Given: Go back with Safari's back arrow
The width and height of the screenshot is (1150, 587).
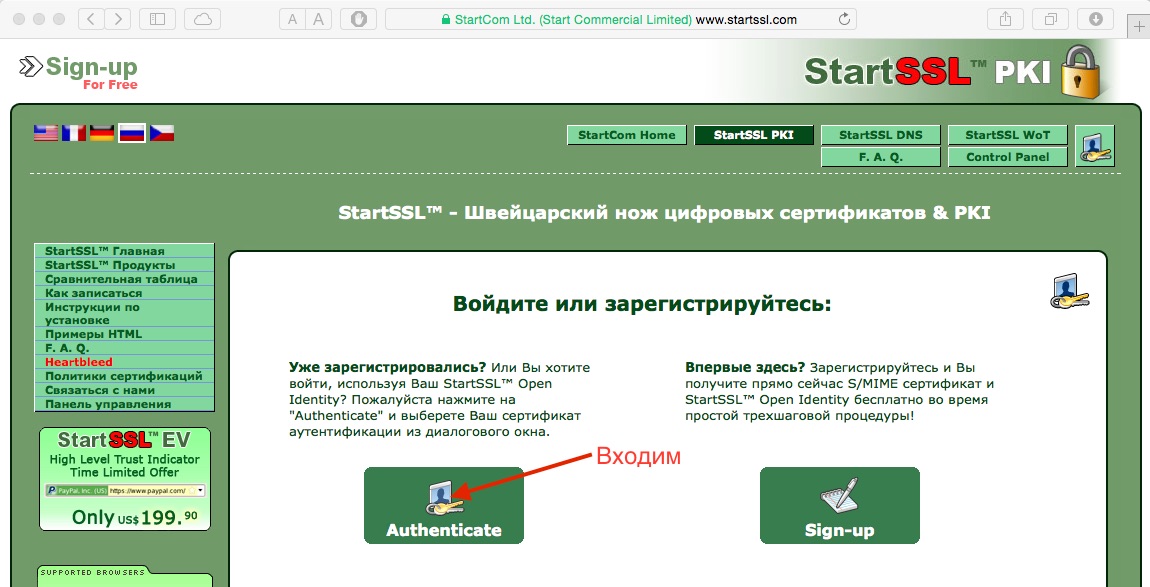Looking at the screenshot, I should (90, 19).
